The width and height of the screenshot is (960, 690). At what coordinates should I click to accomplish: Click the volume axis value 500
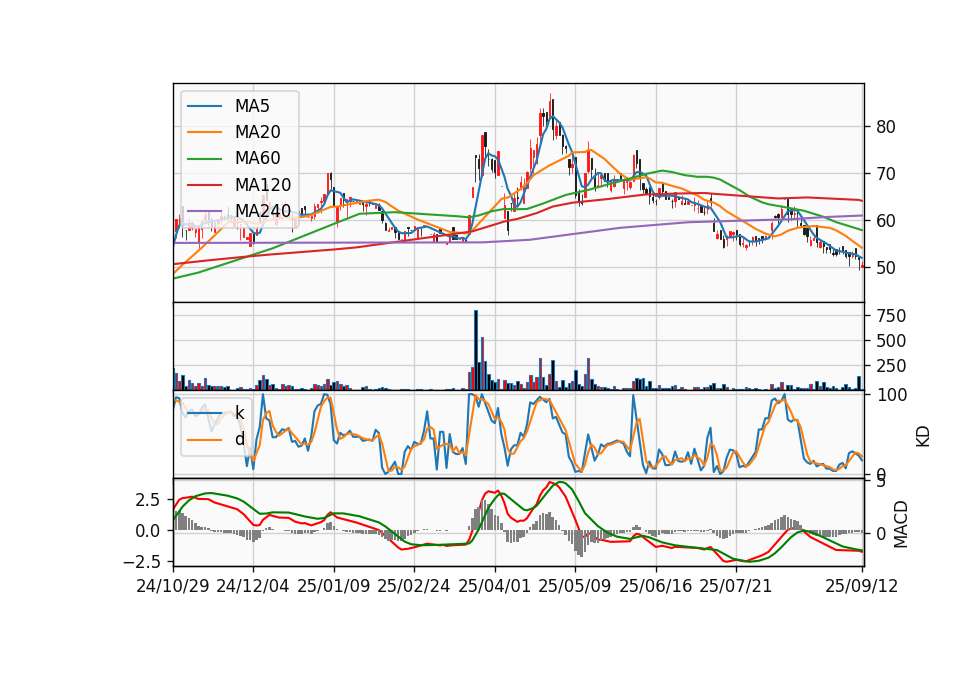[891, 341]
